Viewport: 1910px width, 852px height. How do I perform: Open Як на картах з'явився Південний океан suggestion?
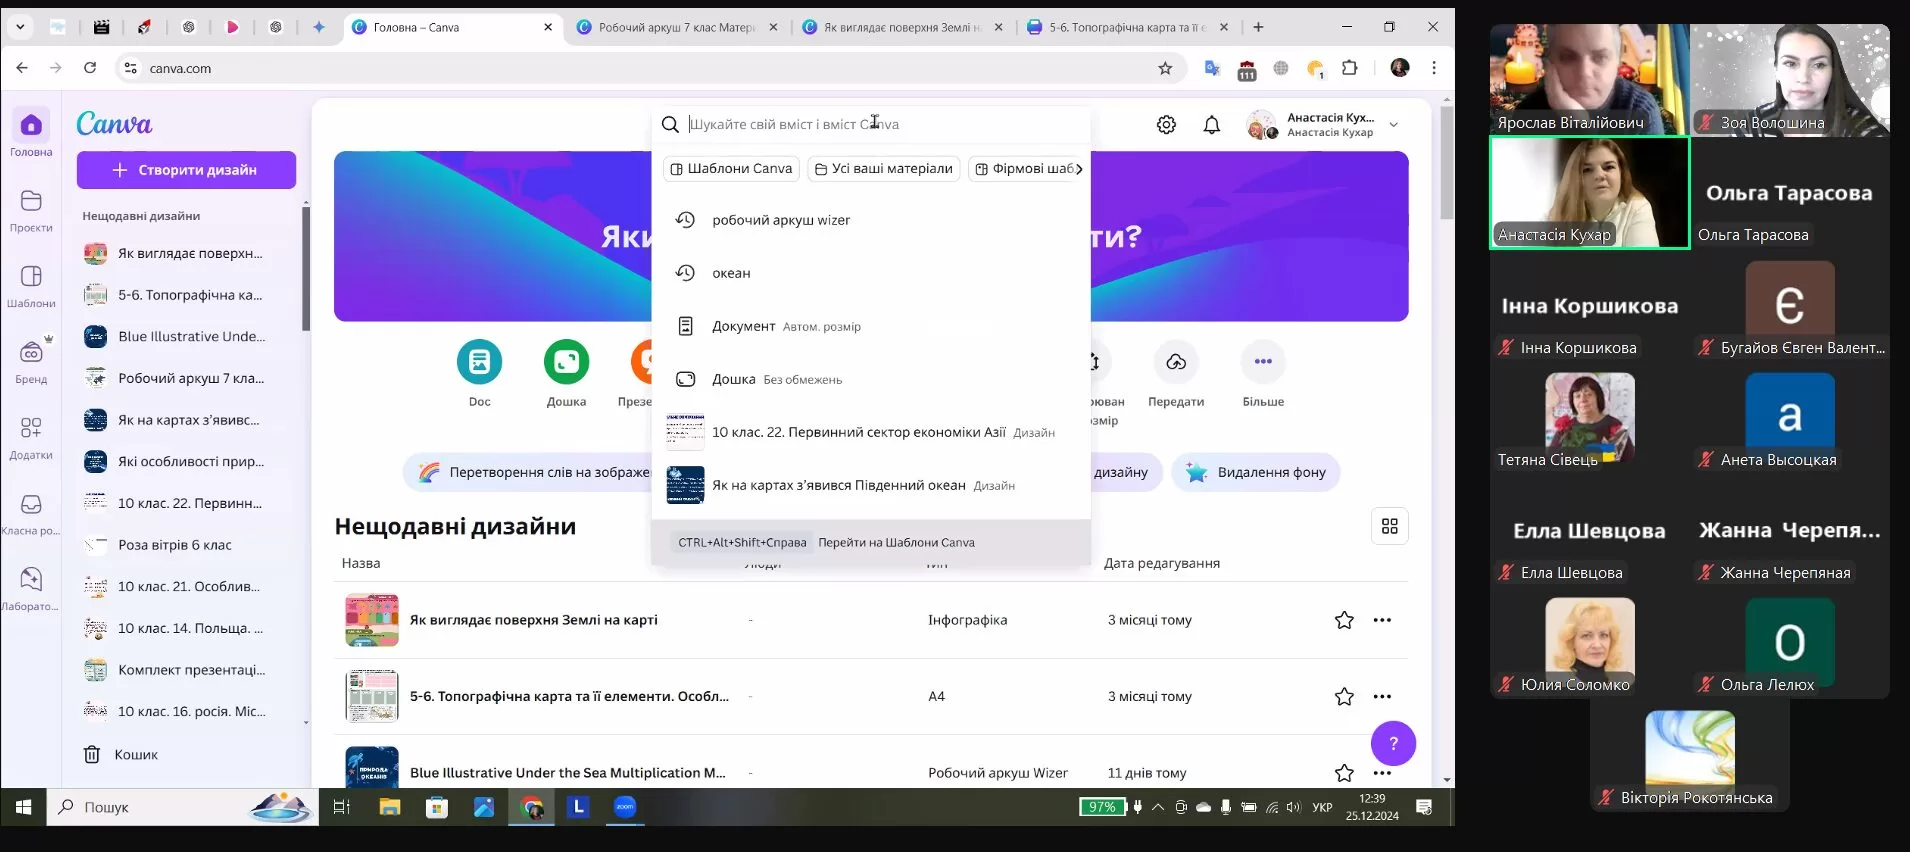click(871, 485)
